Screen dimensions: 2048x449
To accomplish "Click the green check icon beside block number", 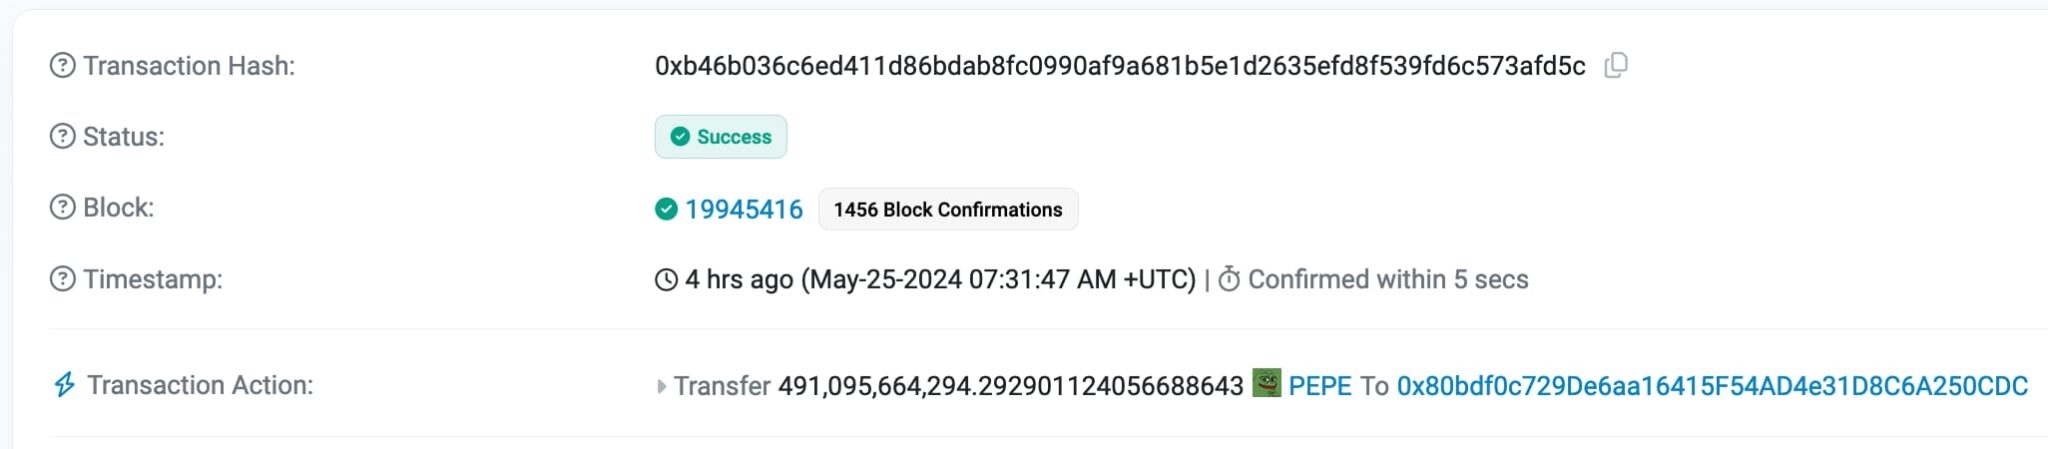I will pyautogui.click(x=666, y=209).
